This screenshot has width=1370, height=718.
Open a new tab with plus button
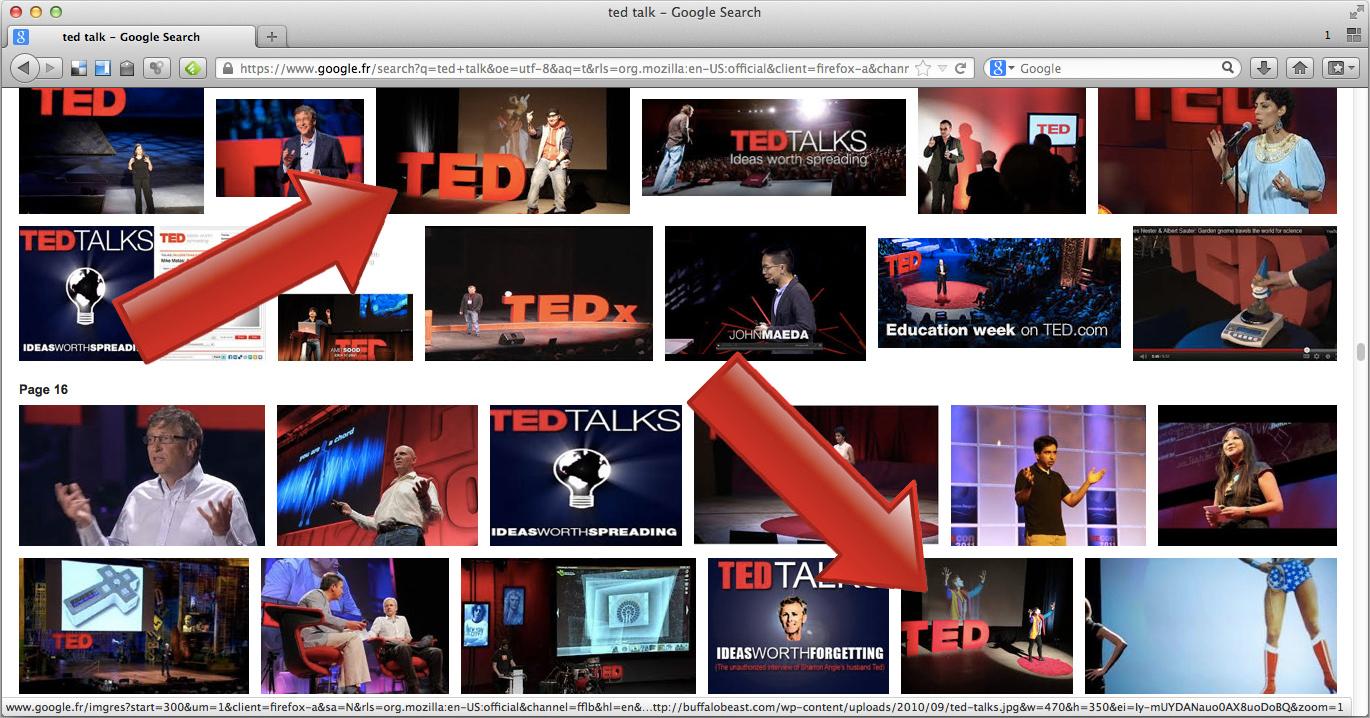[x=272, y=37]
